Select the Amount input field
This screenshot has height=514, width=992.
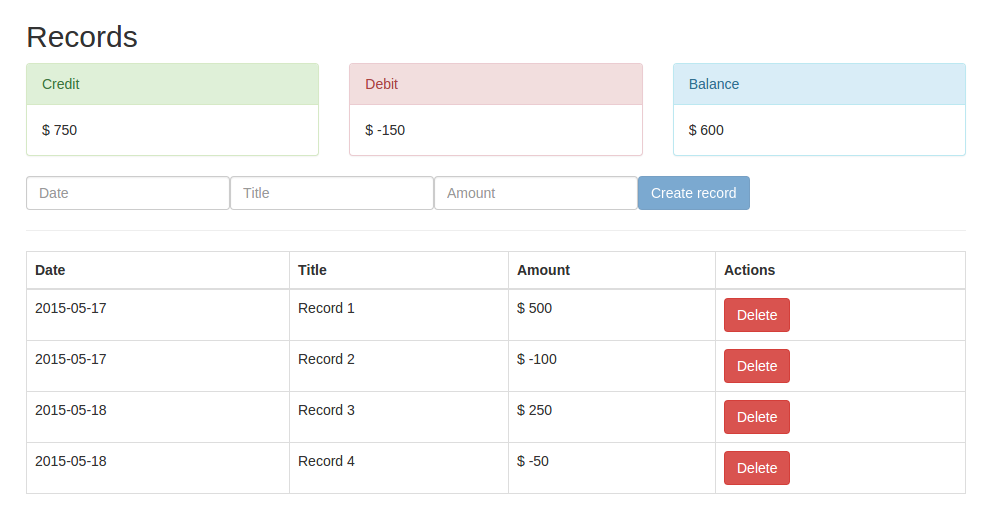click(536, 193)
